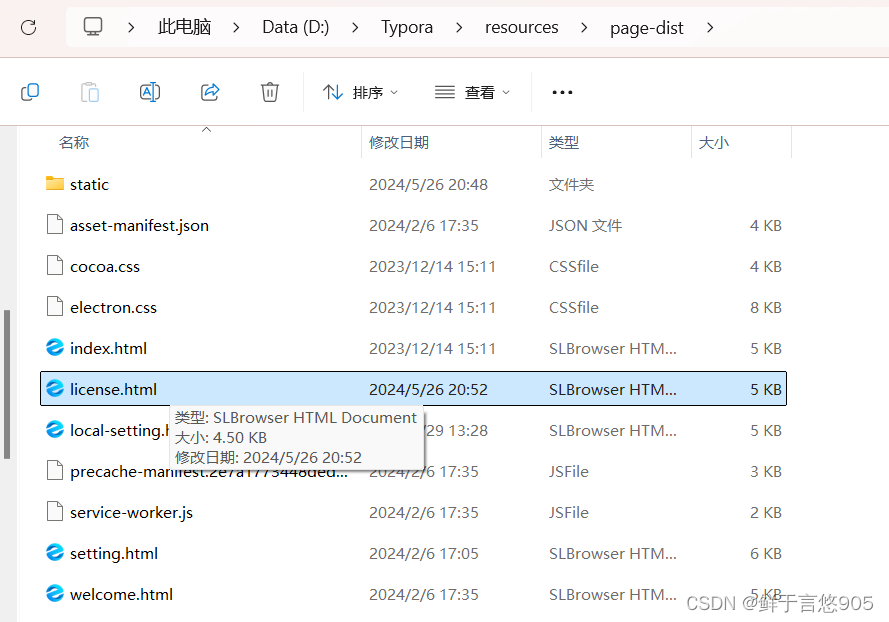Click the share icon in toolbar

[x=210, y=92]
